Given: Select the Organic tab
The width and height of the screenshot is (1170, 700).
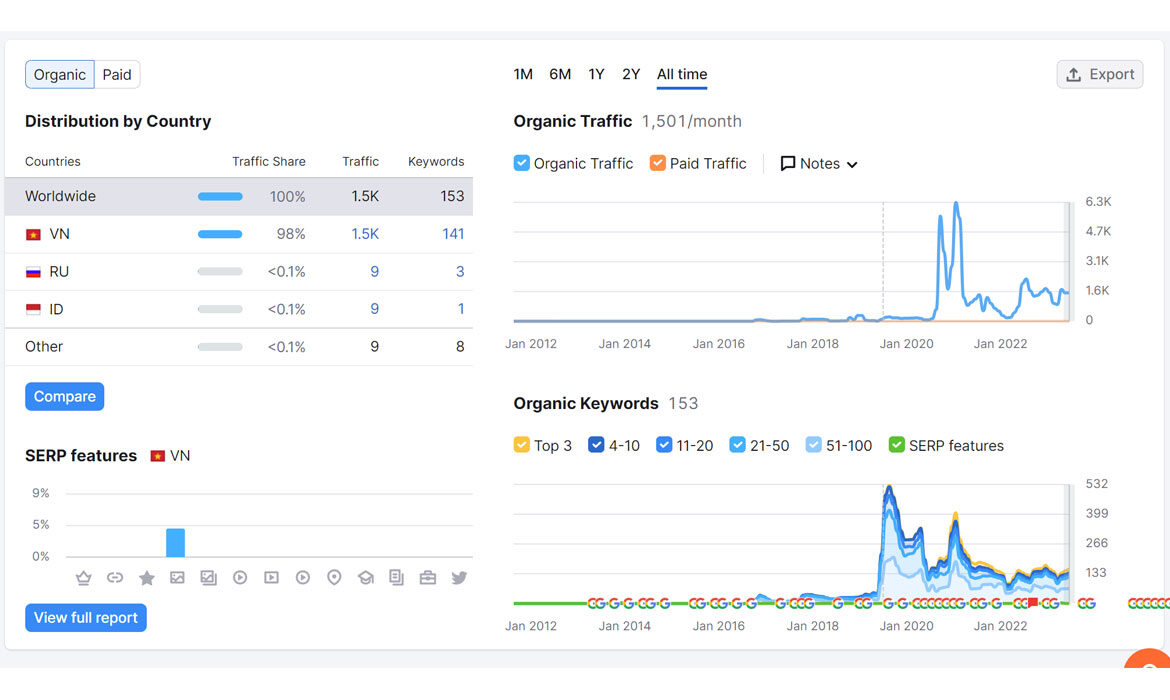Looking at the screenshot, I should pyautogui.click(x=60, y=75).
